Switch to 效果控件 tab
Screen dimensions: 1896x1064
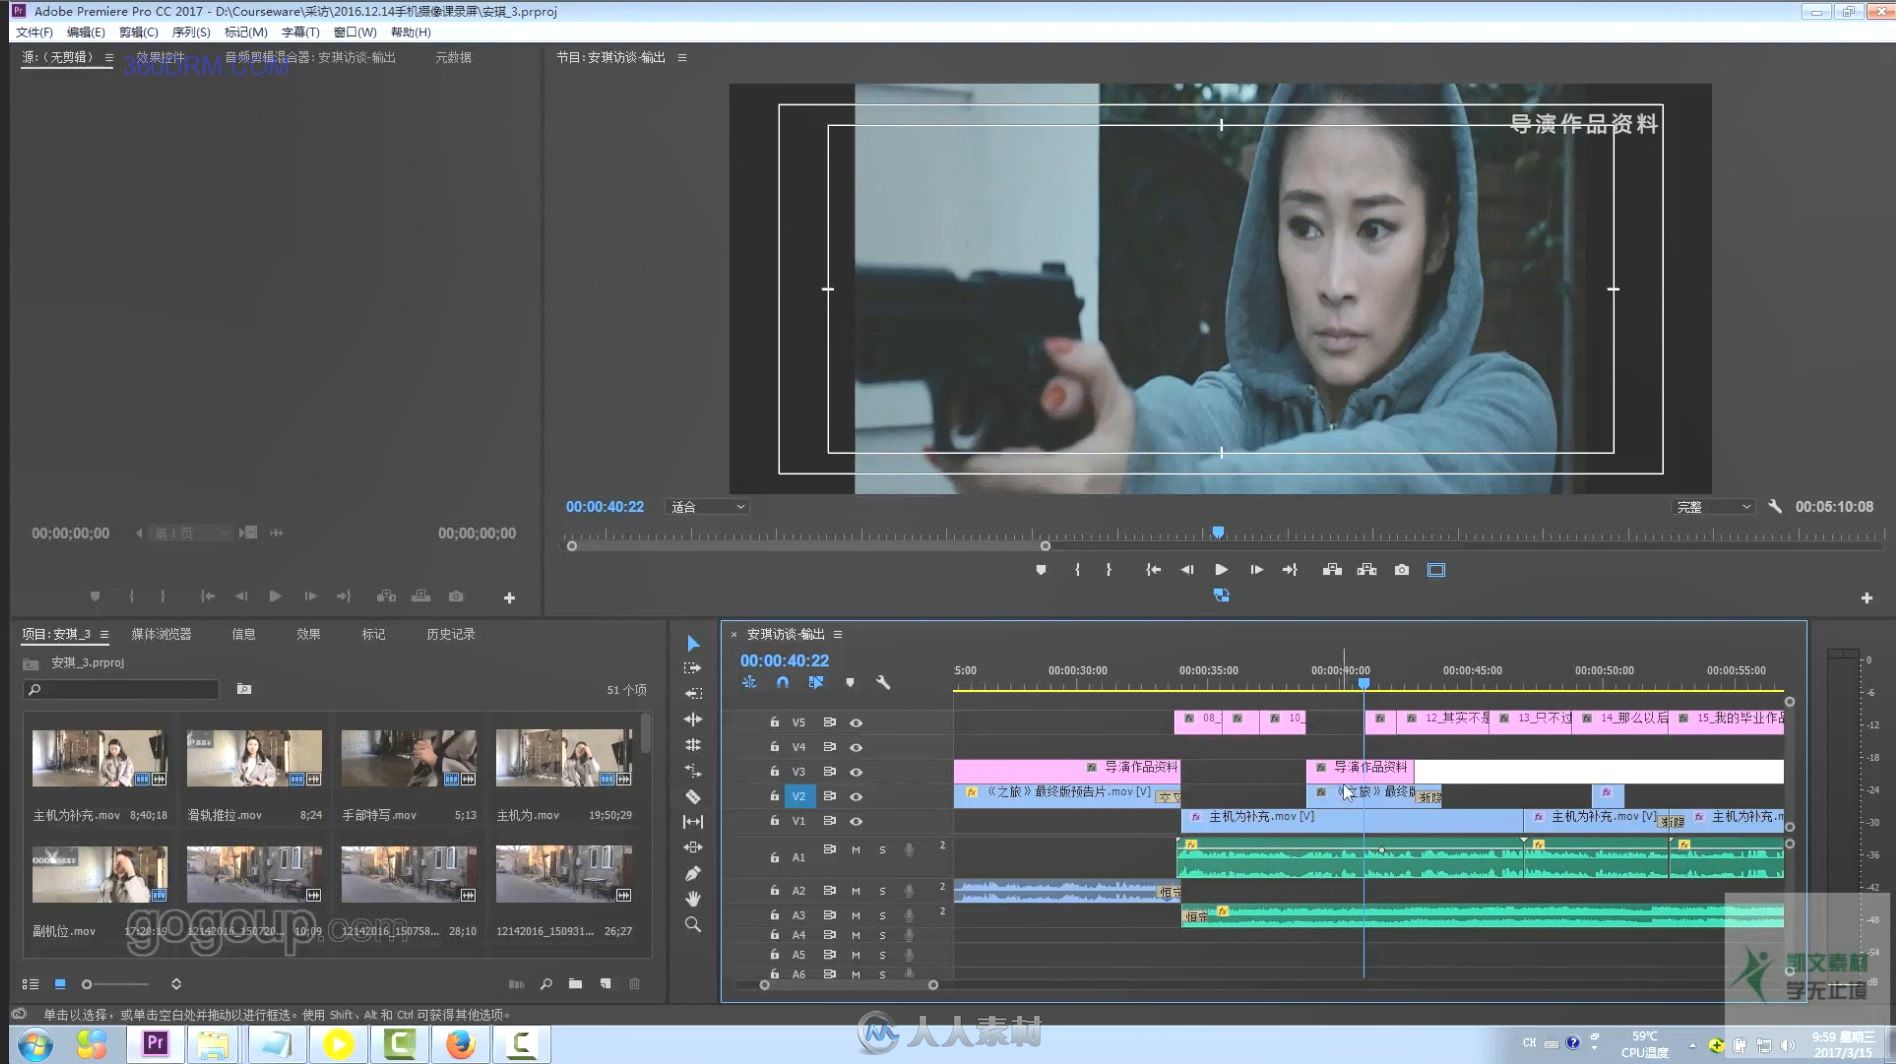click(160, 58)
